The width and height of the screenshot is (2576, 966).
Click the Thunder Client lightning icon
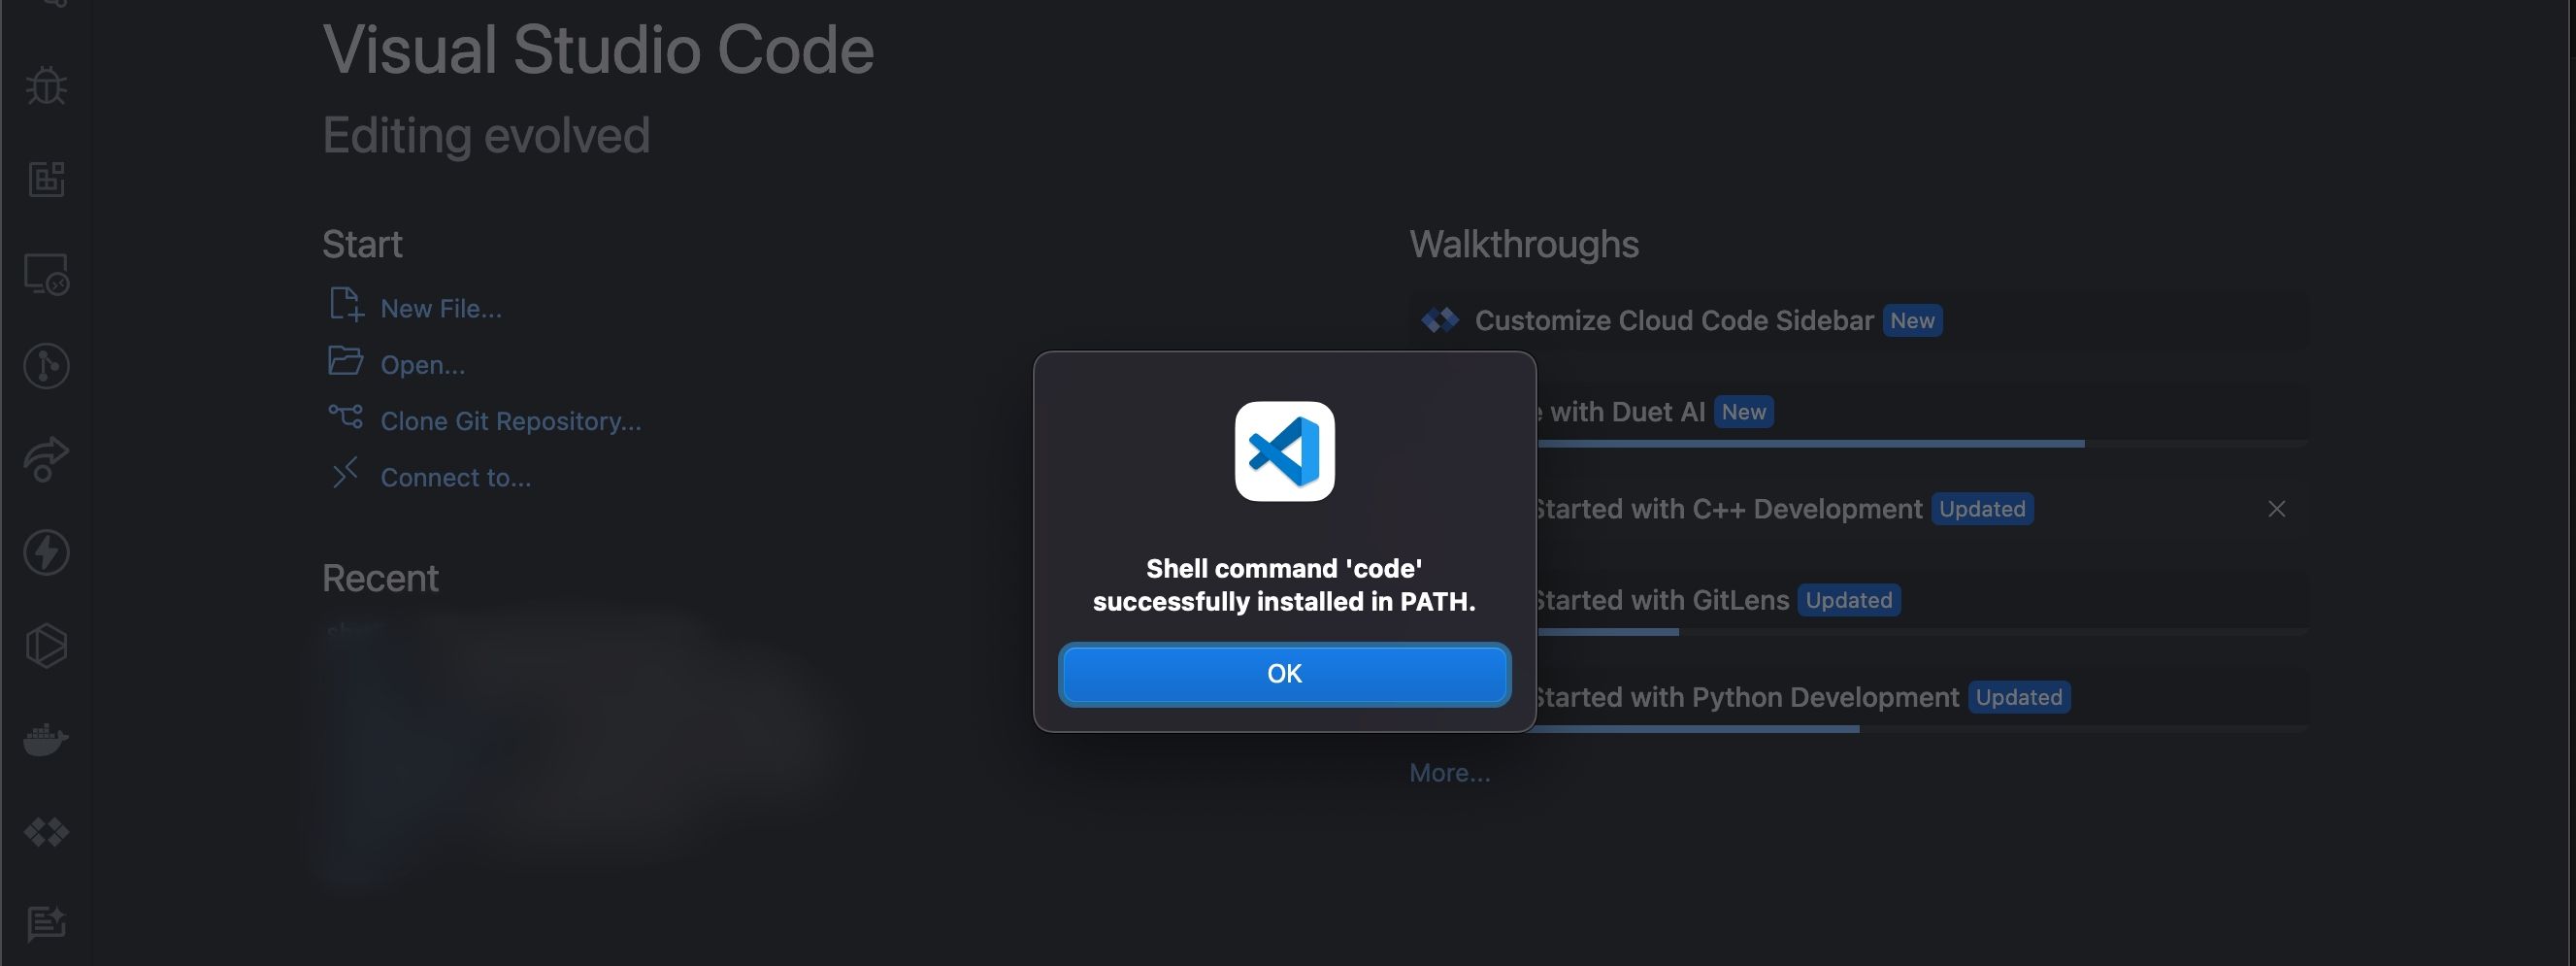(x=45, y=551)
